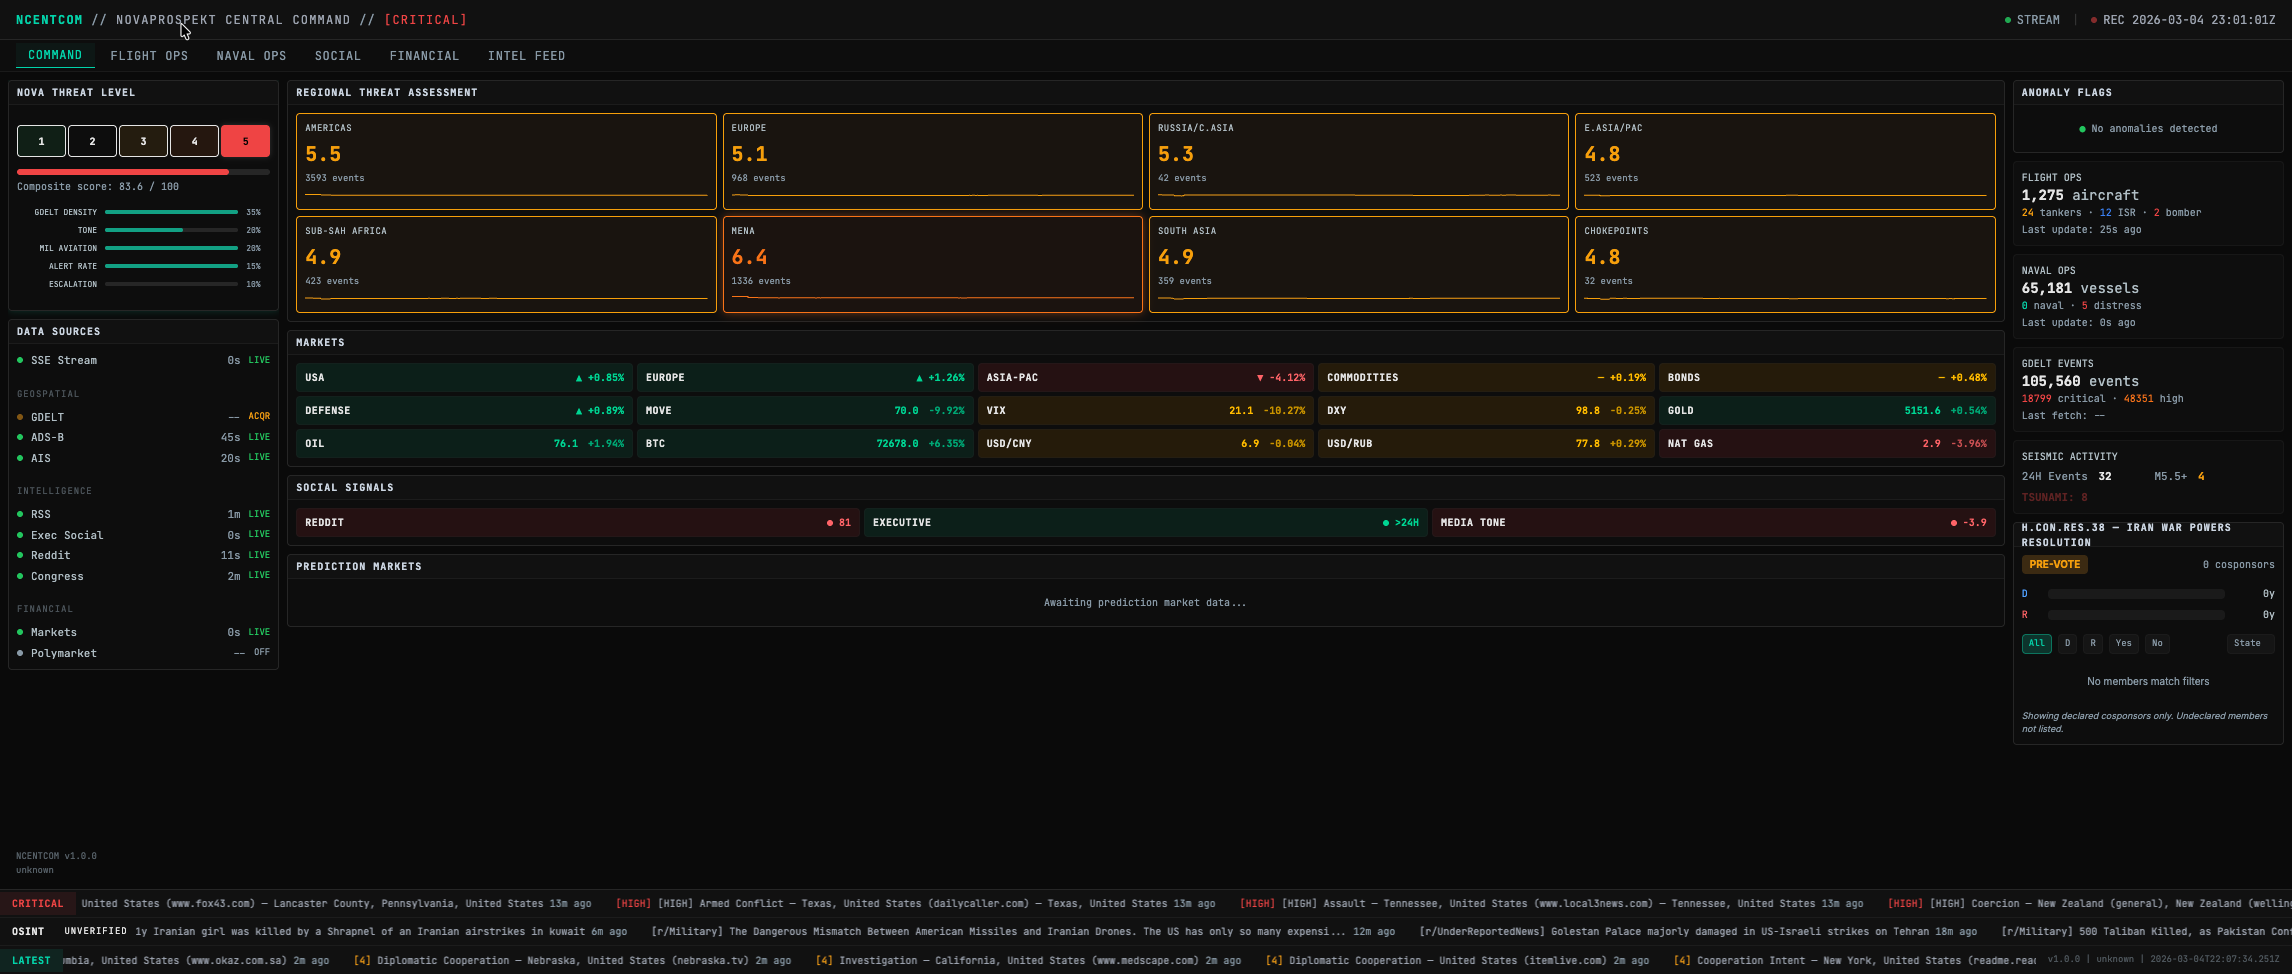The width and height of the screenshot is (2292, 974).
Task: Go to the Financial tab
Action: [424, 56]
